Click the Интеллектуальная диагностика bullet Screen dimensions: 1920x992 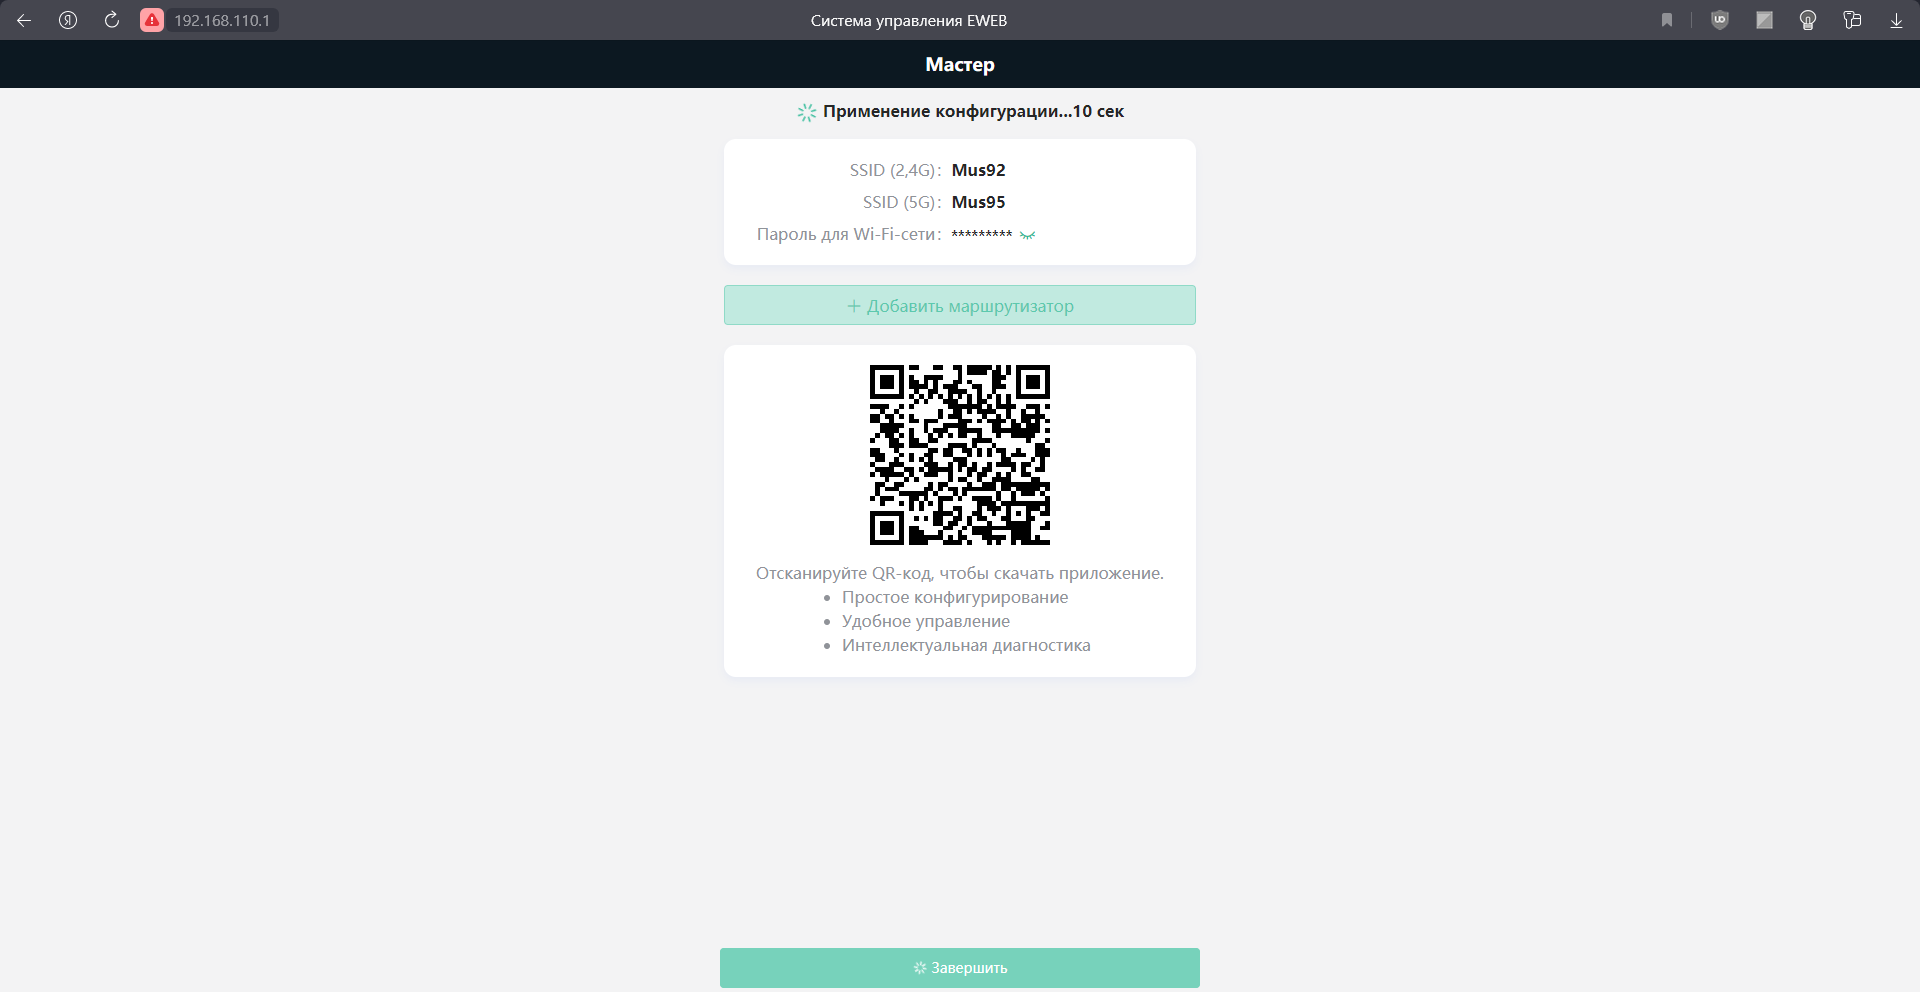tap(966, 645)
